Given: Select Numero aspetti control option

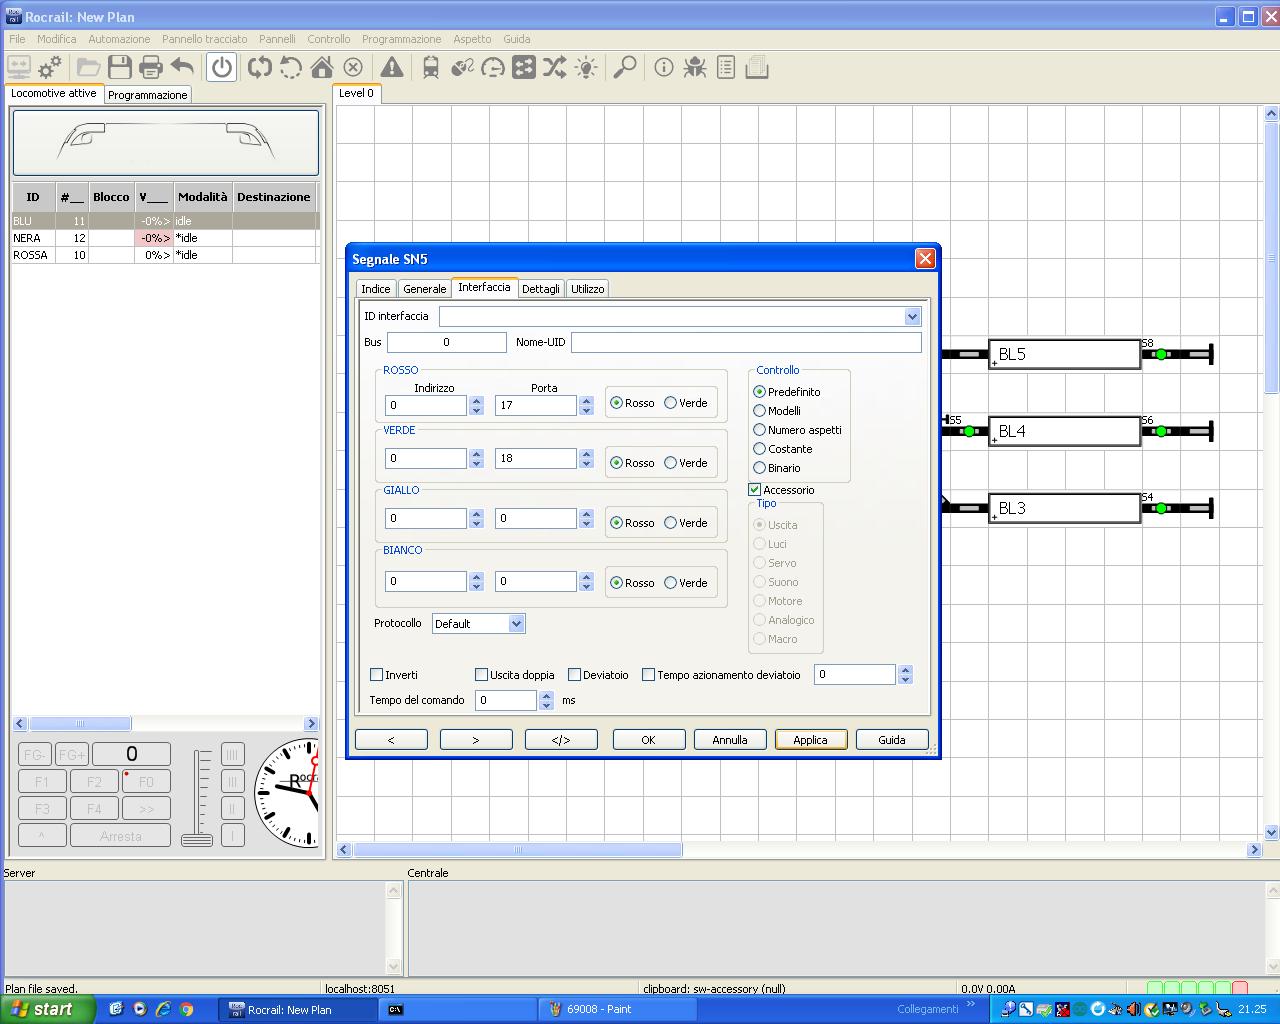Looking at the screenshot, I should (760, 430).
